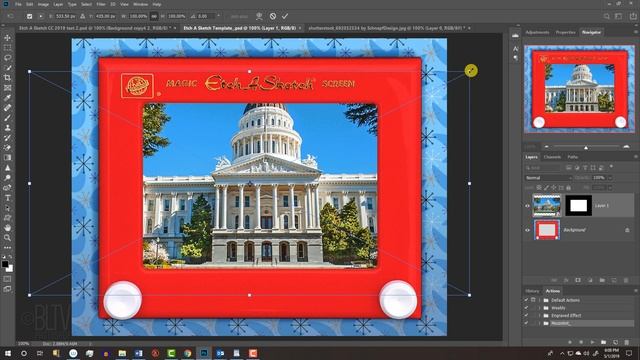Click the delete layer trash icon
Screen dimensions: 640x360
(626, 280)
